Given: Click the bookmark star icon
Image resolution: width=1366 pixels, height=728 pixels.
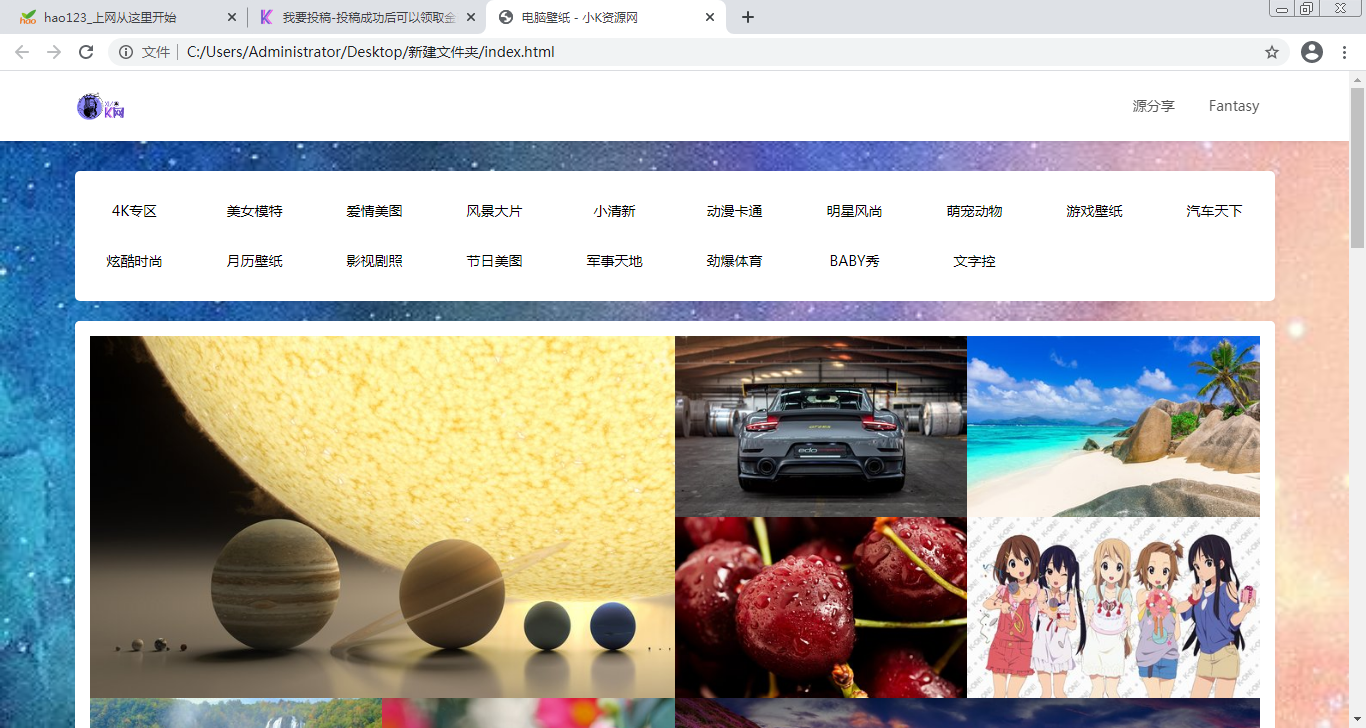Looking at the screenshot, I should pos(1272,52).
